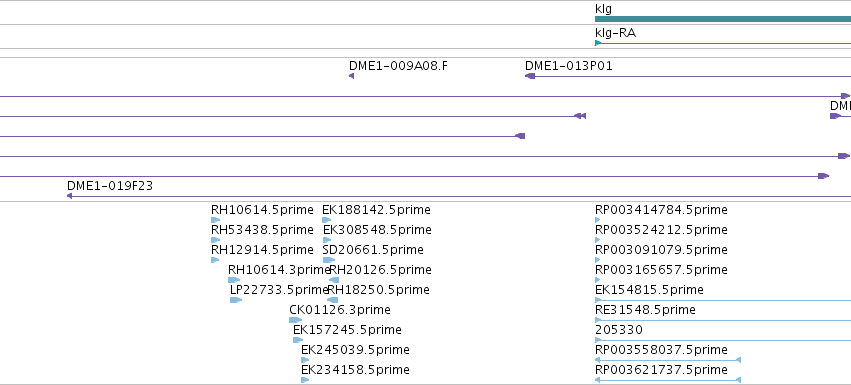Click the DME1-019F23 arrowhead
Viewport: 851px width, 385px height.
point(69,196)
